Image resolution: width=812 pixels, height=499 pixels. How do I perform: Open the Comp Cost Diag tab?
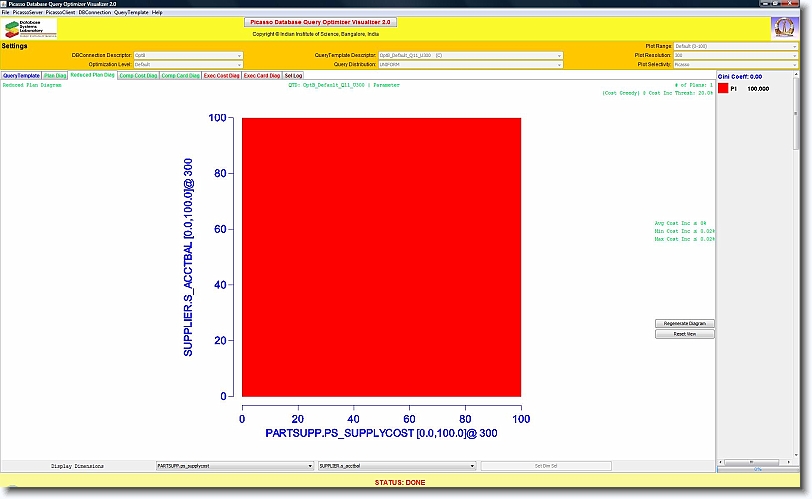[x=137, y=75]
